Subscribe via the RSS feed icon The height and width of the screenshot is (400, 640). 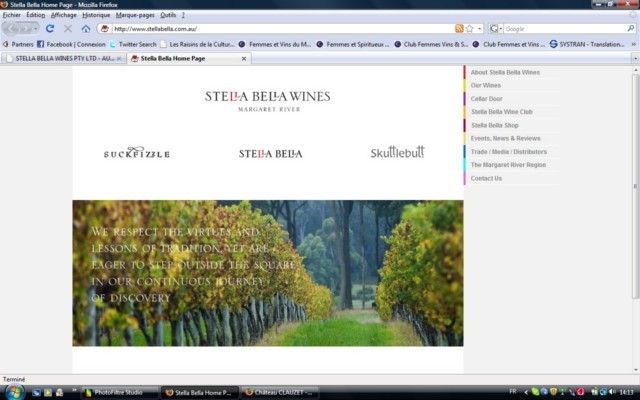coord(459,29)
